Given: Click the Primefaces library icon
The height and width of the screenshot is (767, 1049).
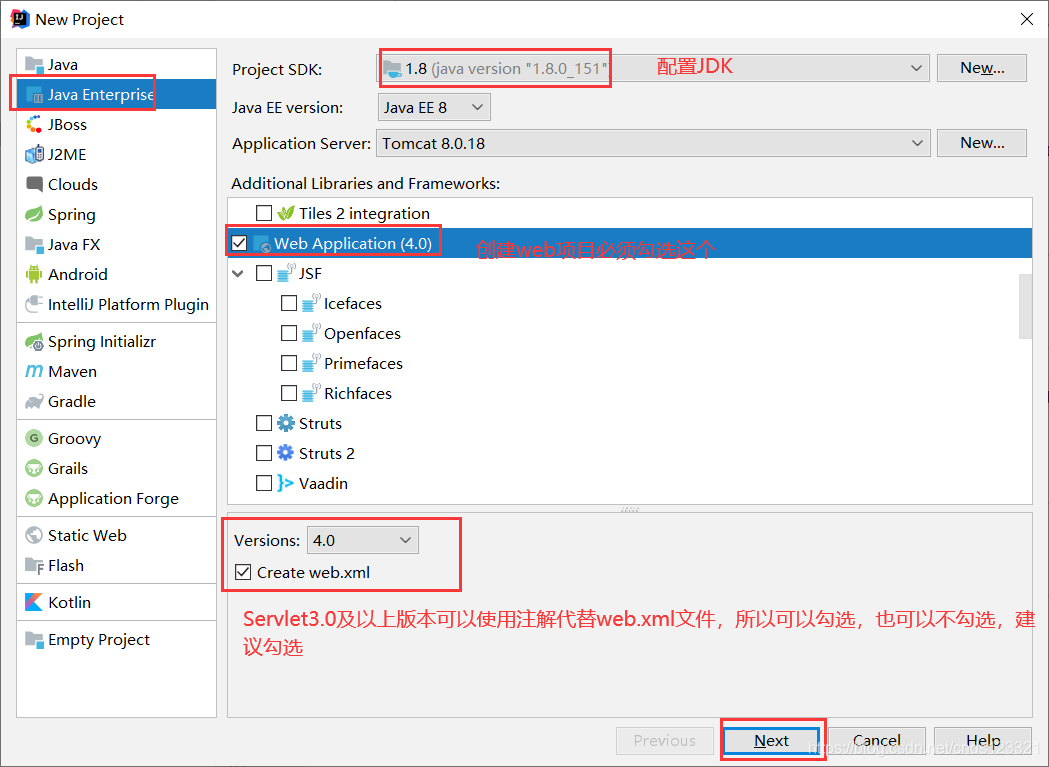Looking at the screenshot, I should pyautogui.click(x=310, y=363).
